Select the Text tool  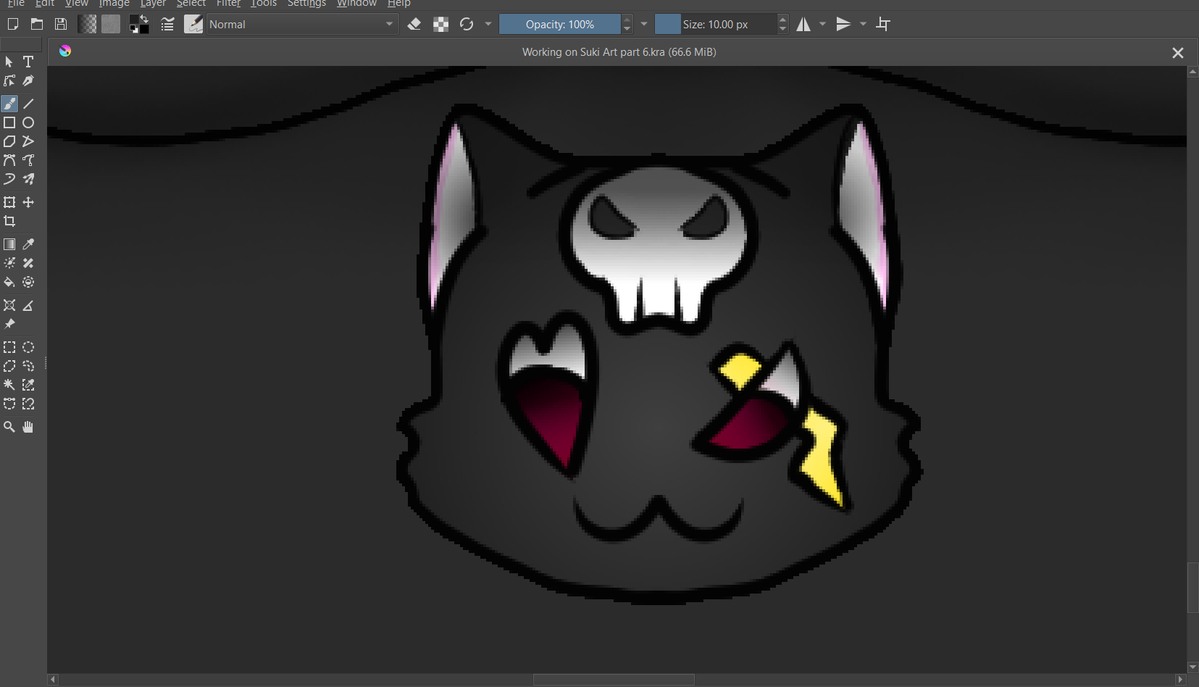(x=28, y=62)
